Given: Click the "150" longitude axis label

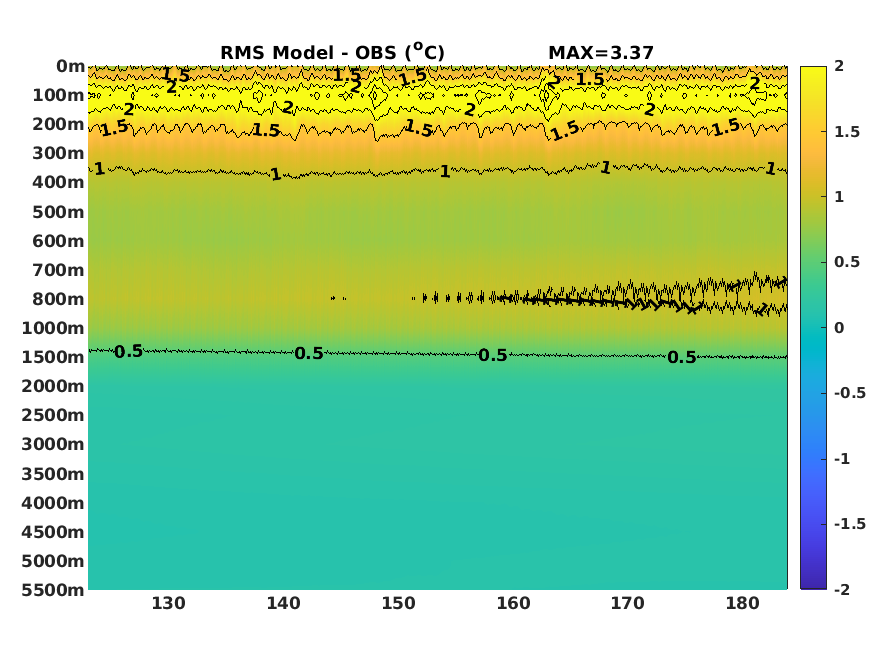Looking at the screenshot, I should click(x=398, y=604).
